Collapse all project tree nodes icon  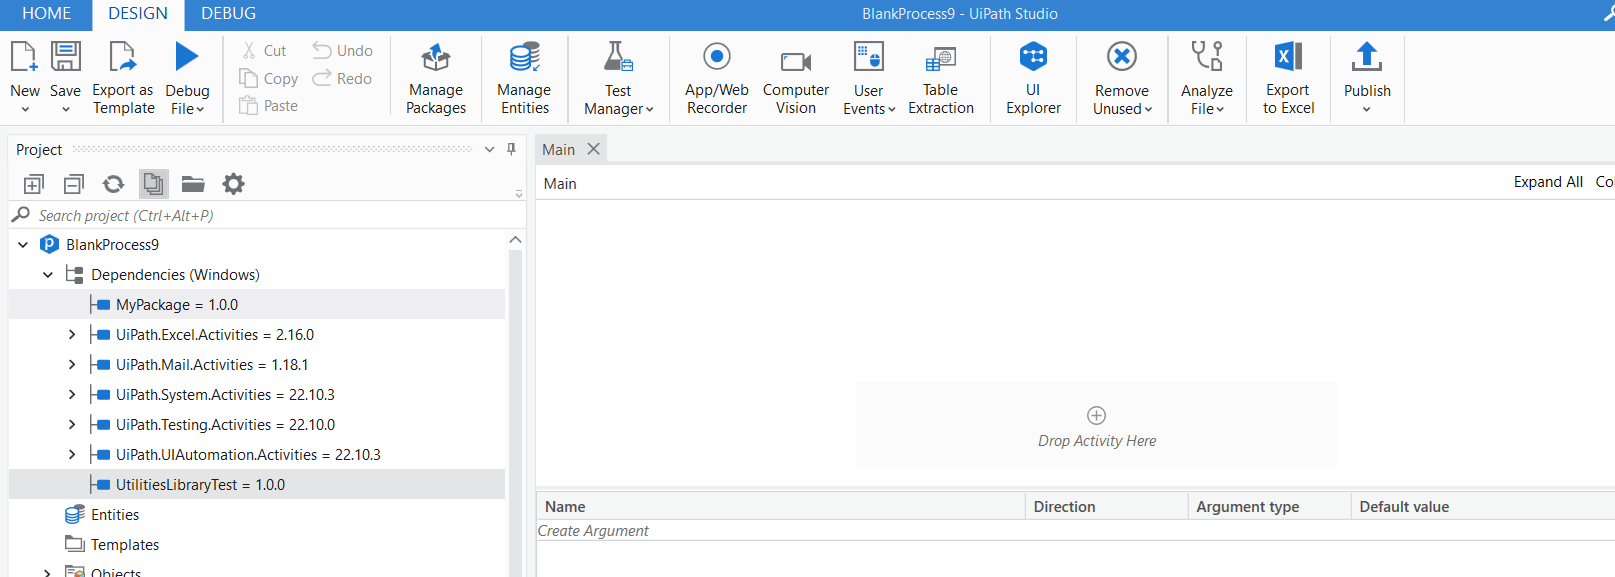pos(74,184)
